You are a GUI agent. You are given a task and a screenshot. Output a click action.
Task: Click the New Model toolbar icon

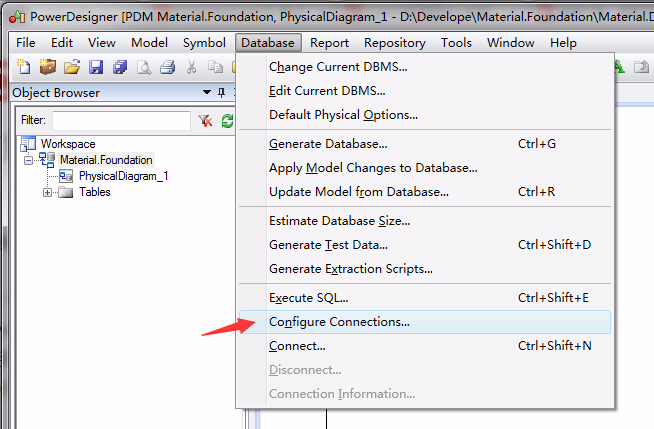point(24,67)
